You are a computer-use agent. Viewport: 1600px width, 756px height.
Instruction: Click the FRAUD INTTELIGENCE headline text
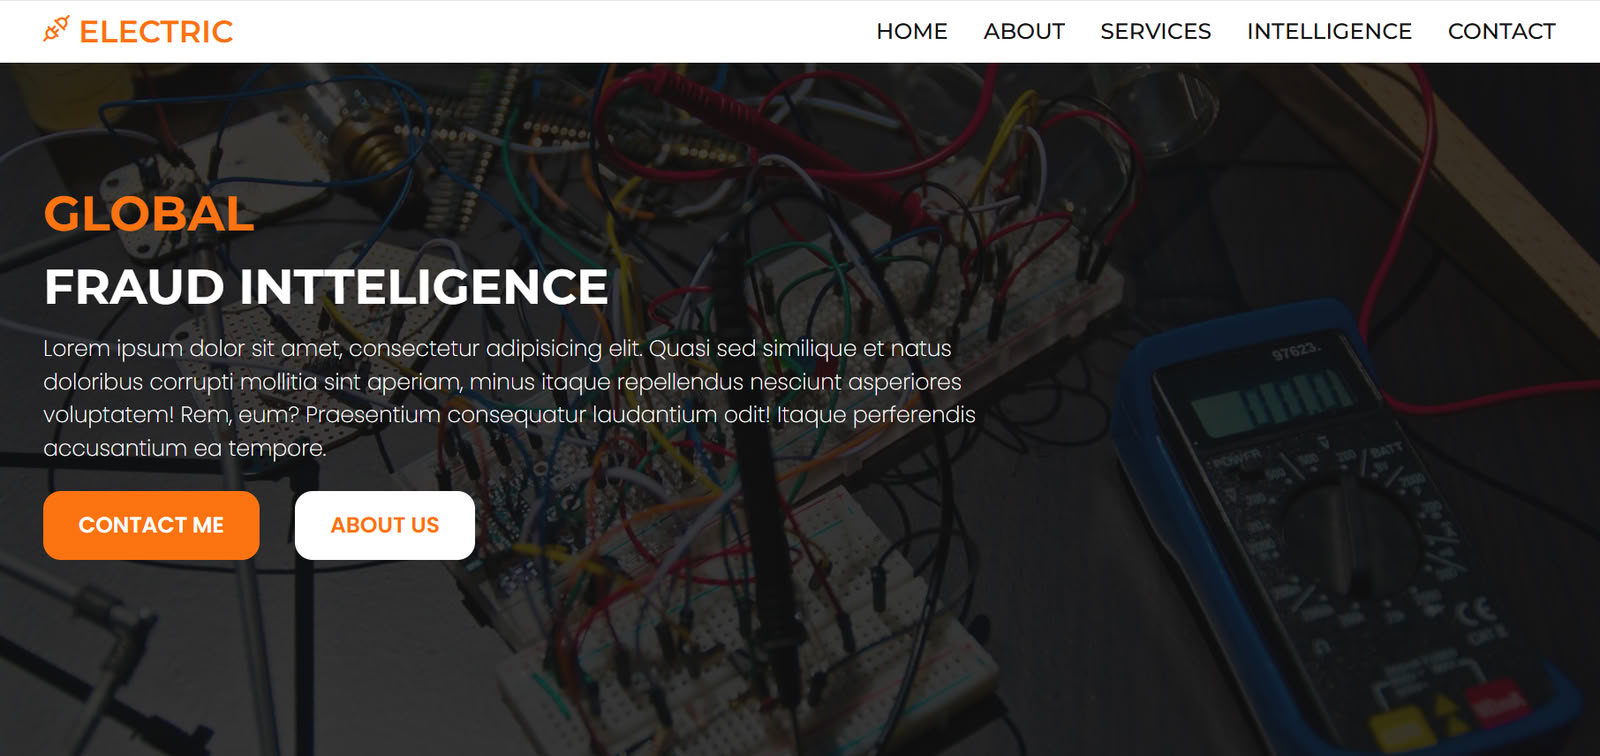tap(326, 288)
